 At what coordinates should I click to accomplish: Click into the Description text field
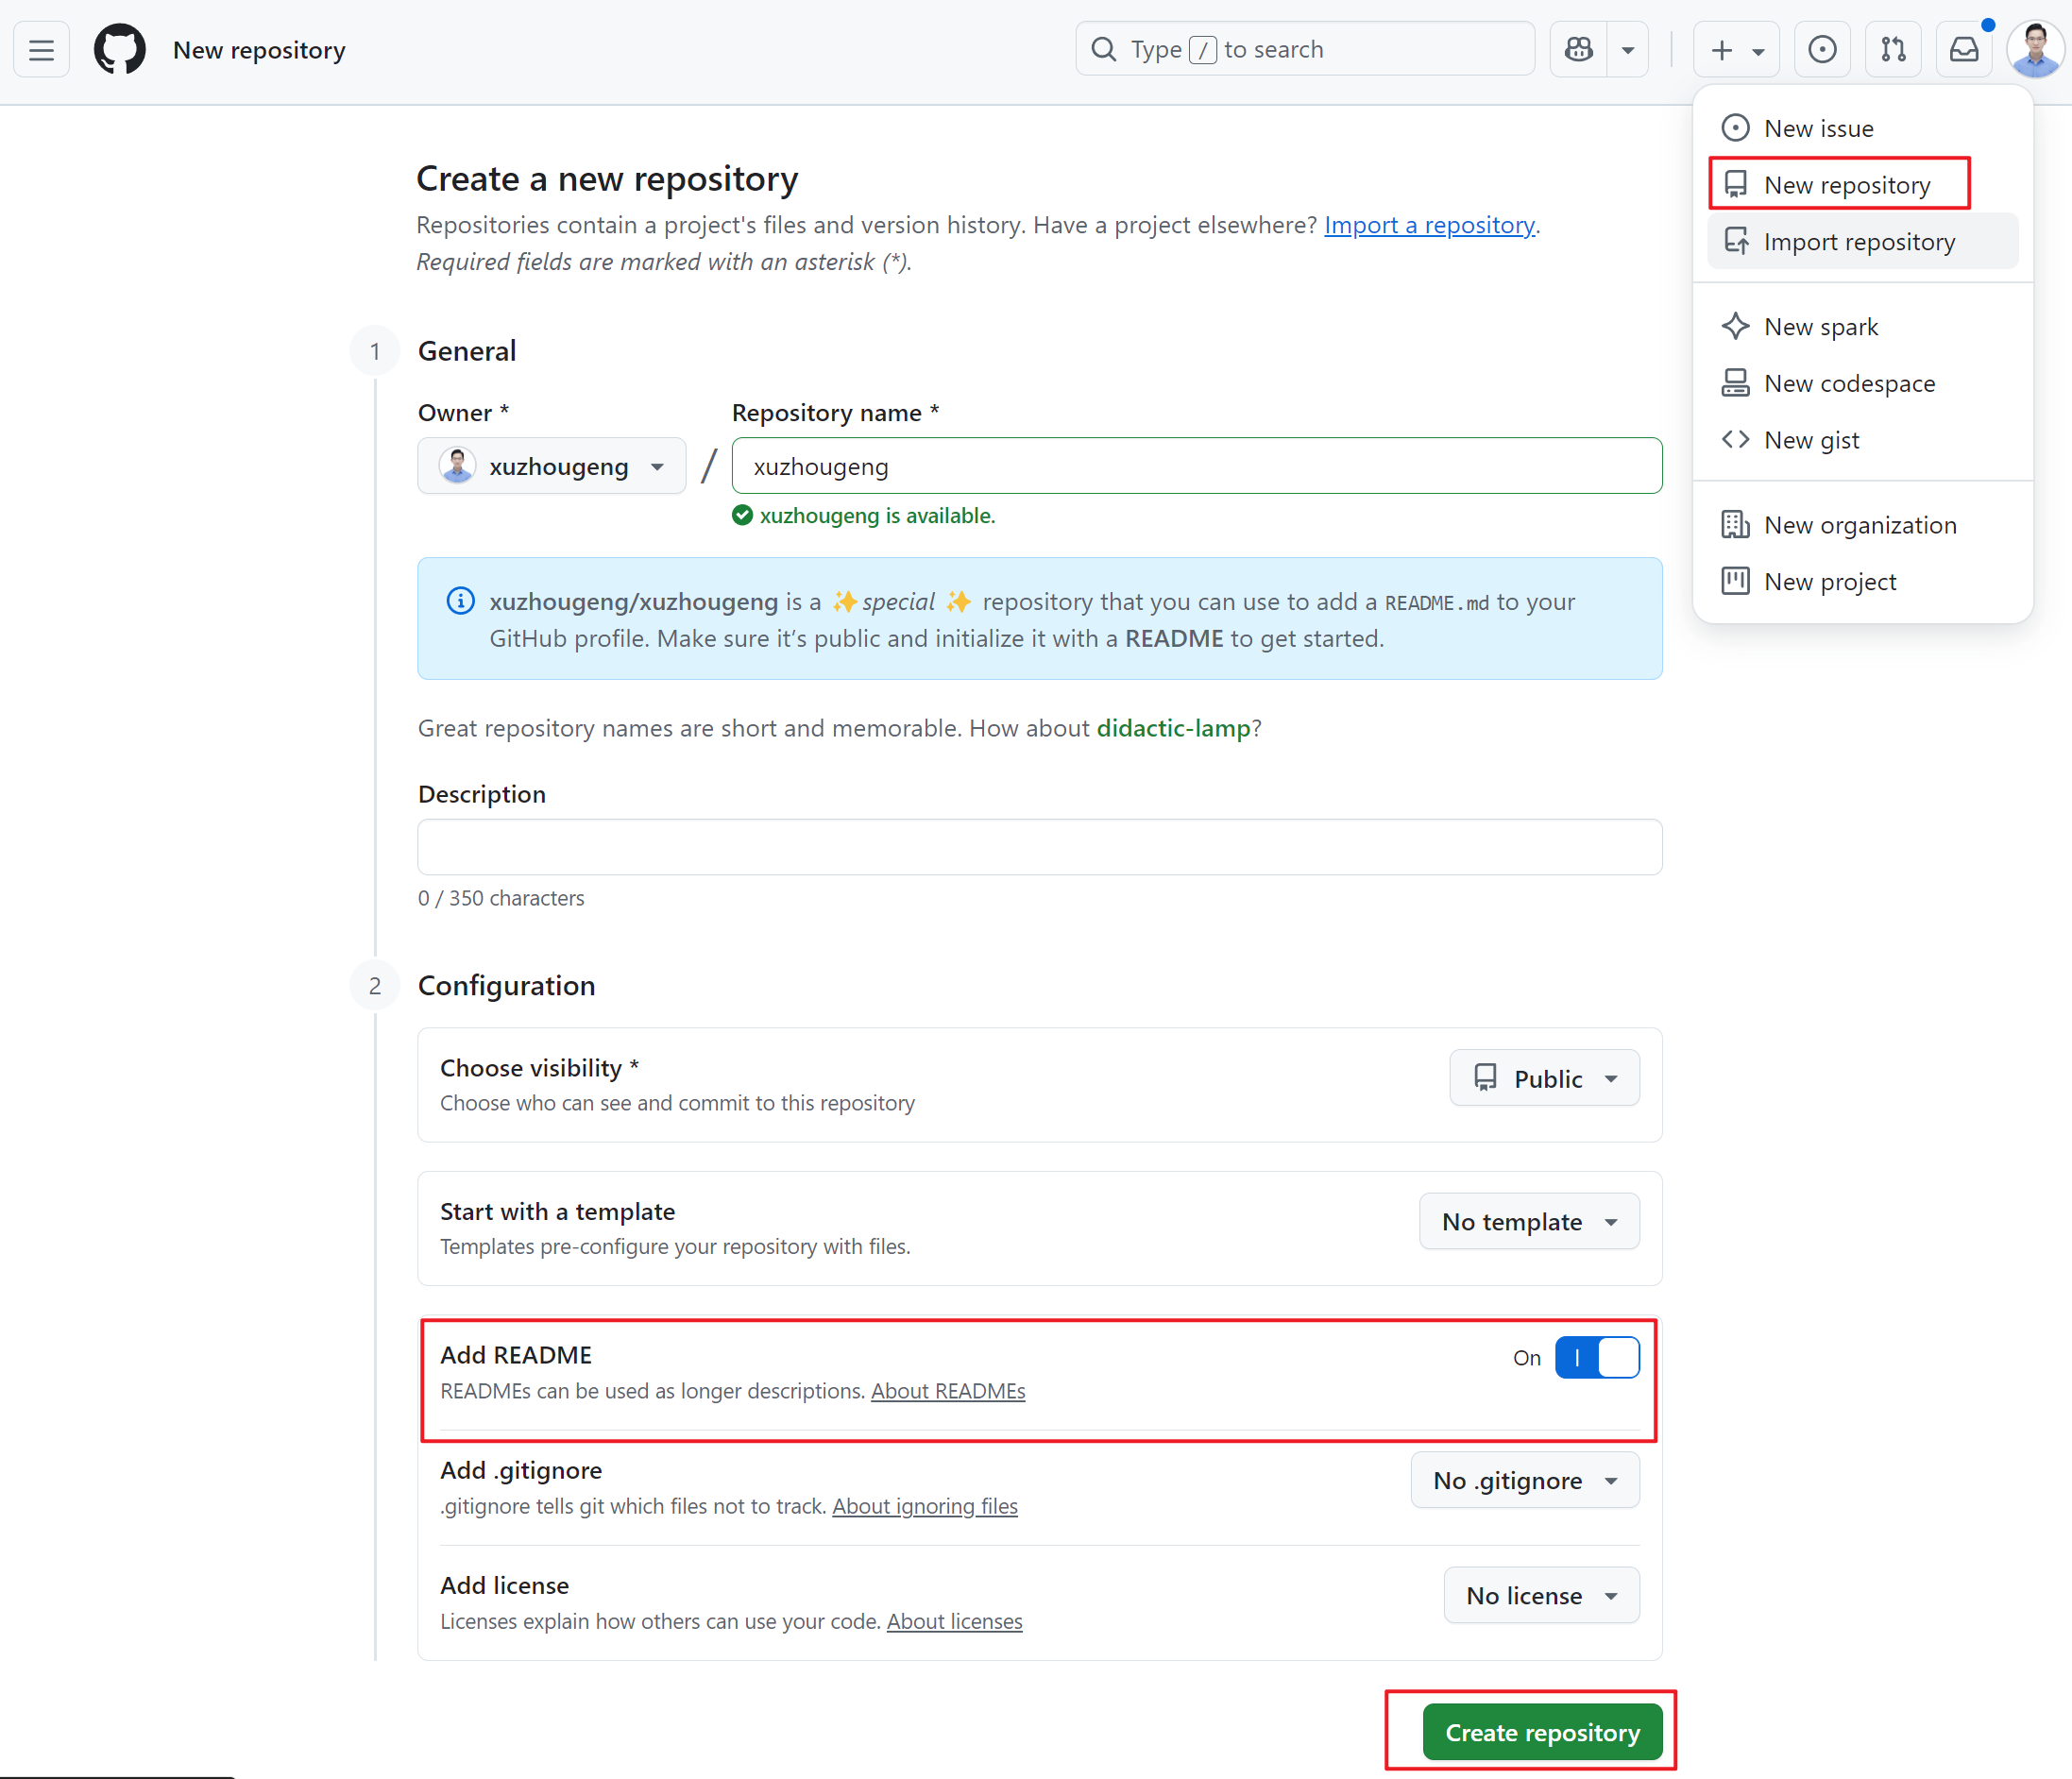1039,847
